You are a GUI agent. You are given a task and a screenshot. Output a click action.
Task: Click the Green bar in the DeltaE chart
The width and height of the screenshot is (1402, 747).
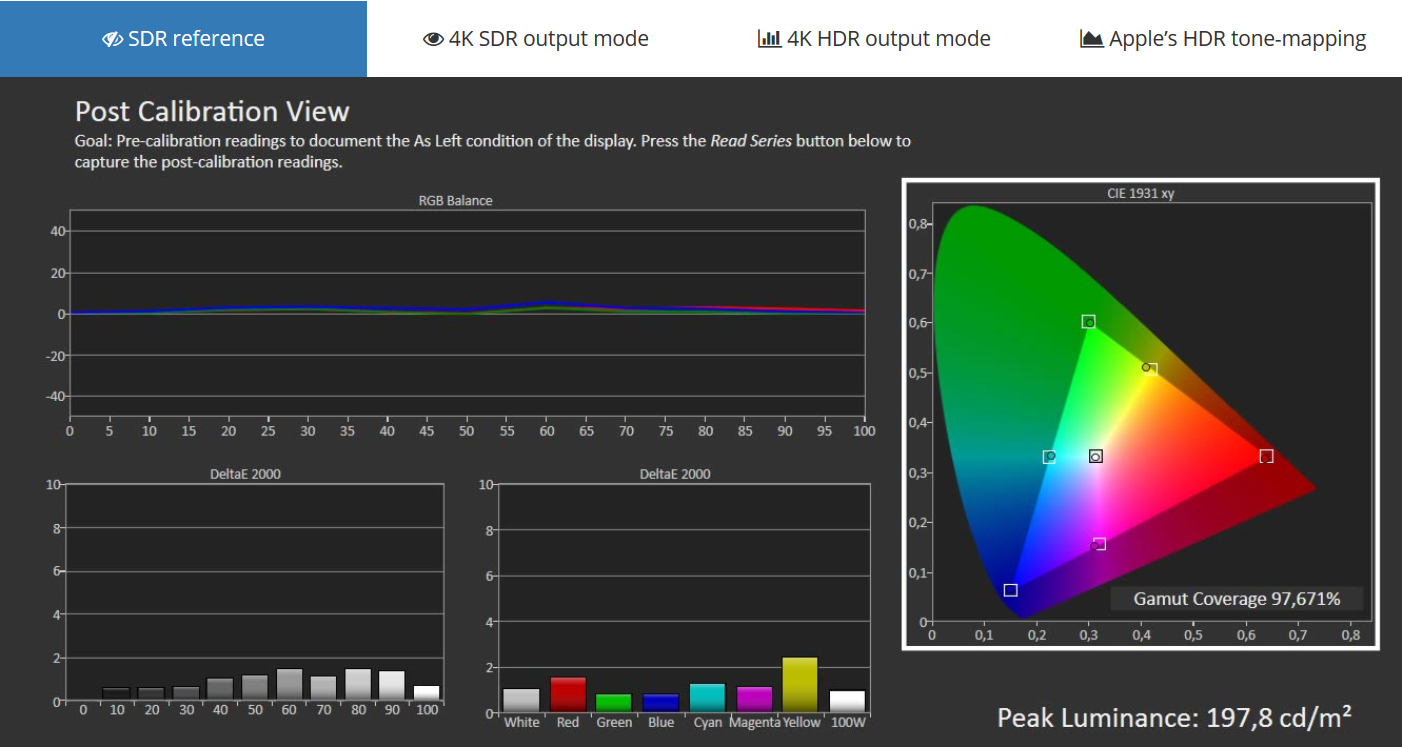coord(614,703)
